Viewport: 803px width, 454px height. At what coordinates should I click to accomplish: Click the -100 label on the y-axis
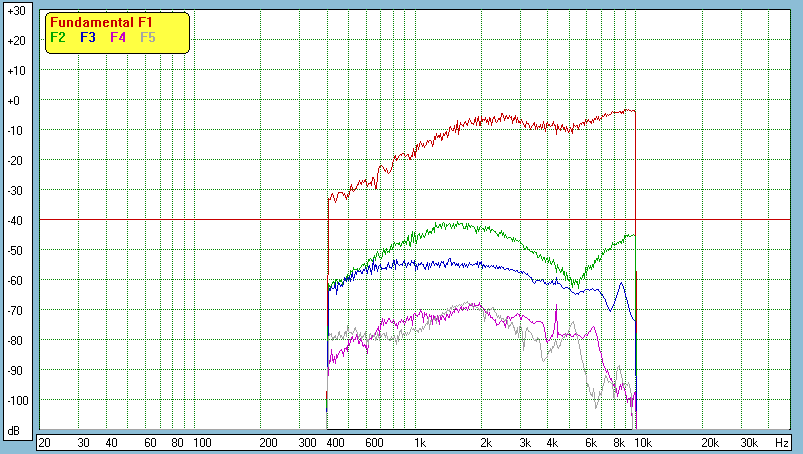tap(15, 401)
